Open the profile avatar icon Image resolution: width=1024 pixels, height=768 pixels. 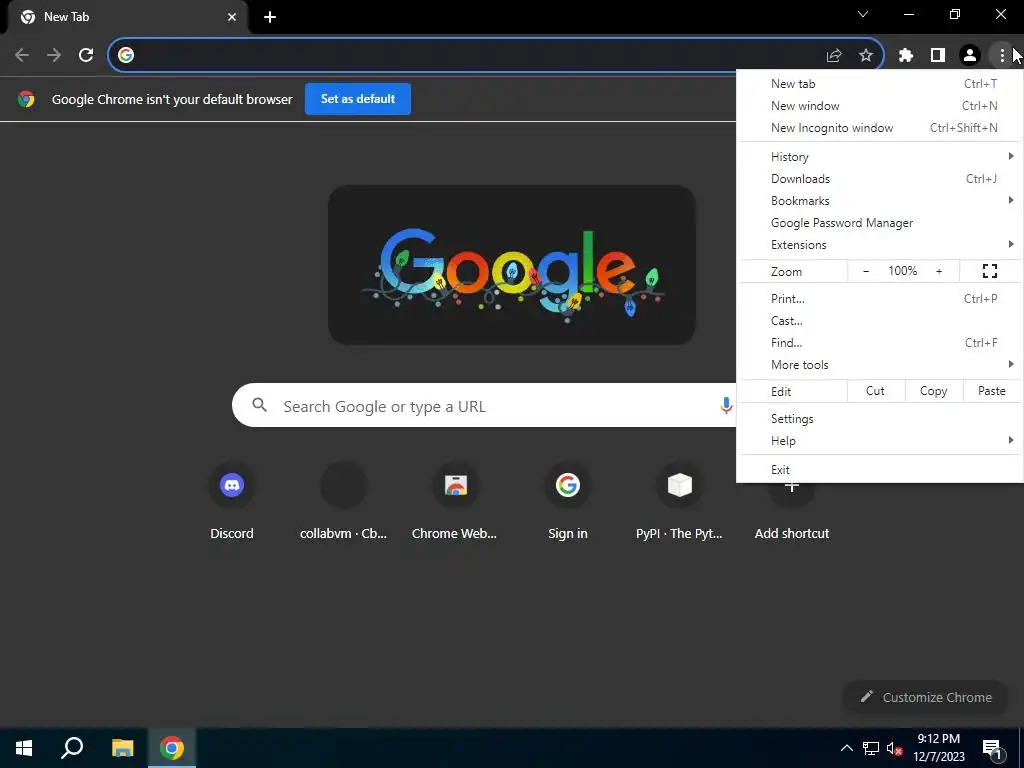click(x=970, y=56)
